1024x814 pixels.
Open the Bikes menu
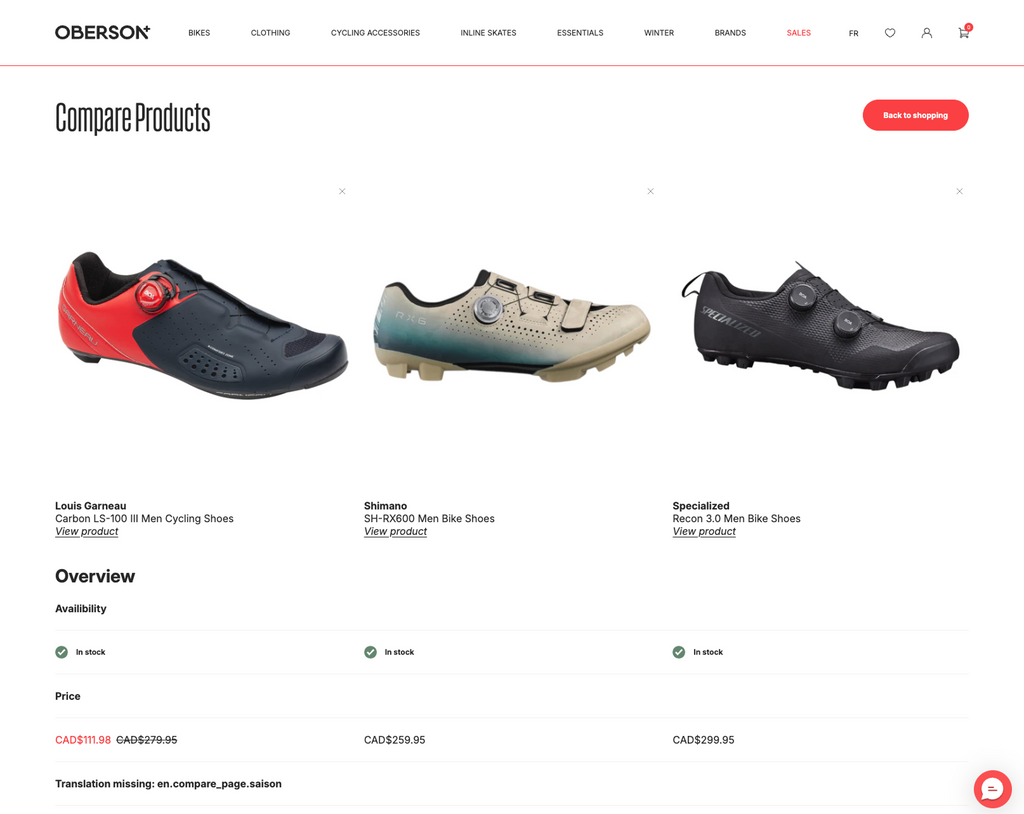[199, 33]
